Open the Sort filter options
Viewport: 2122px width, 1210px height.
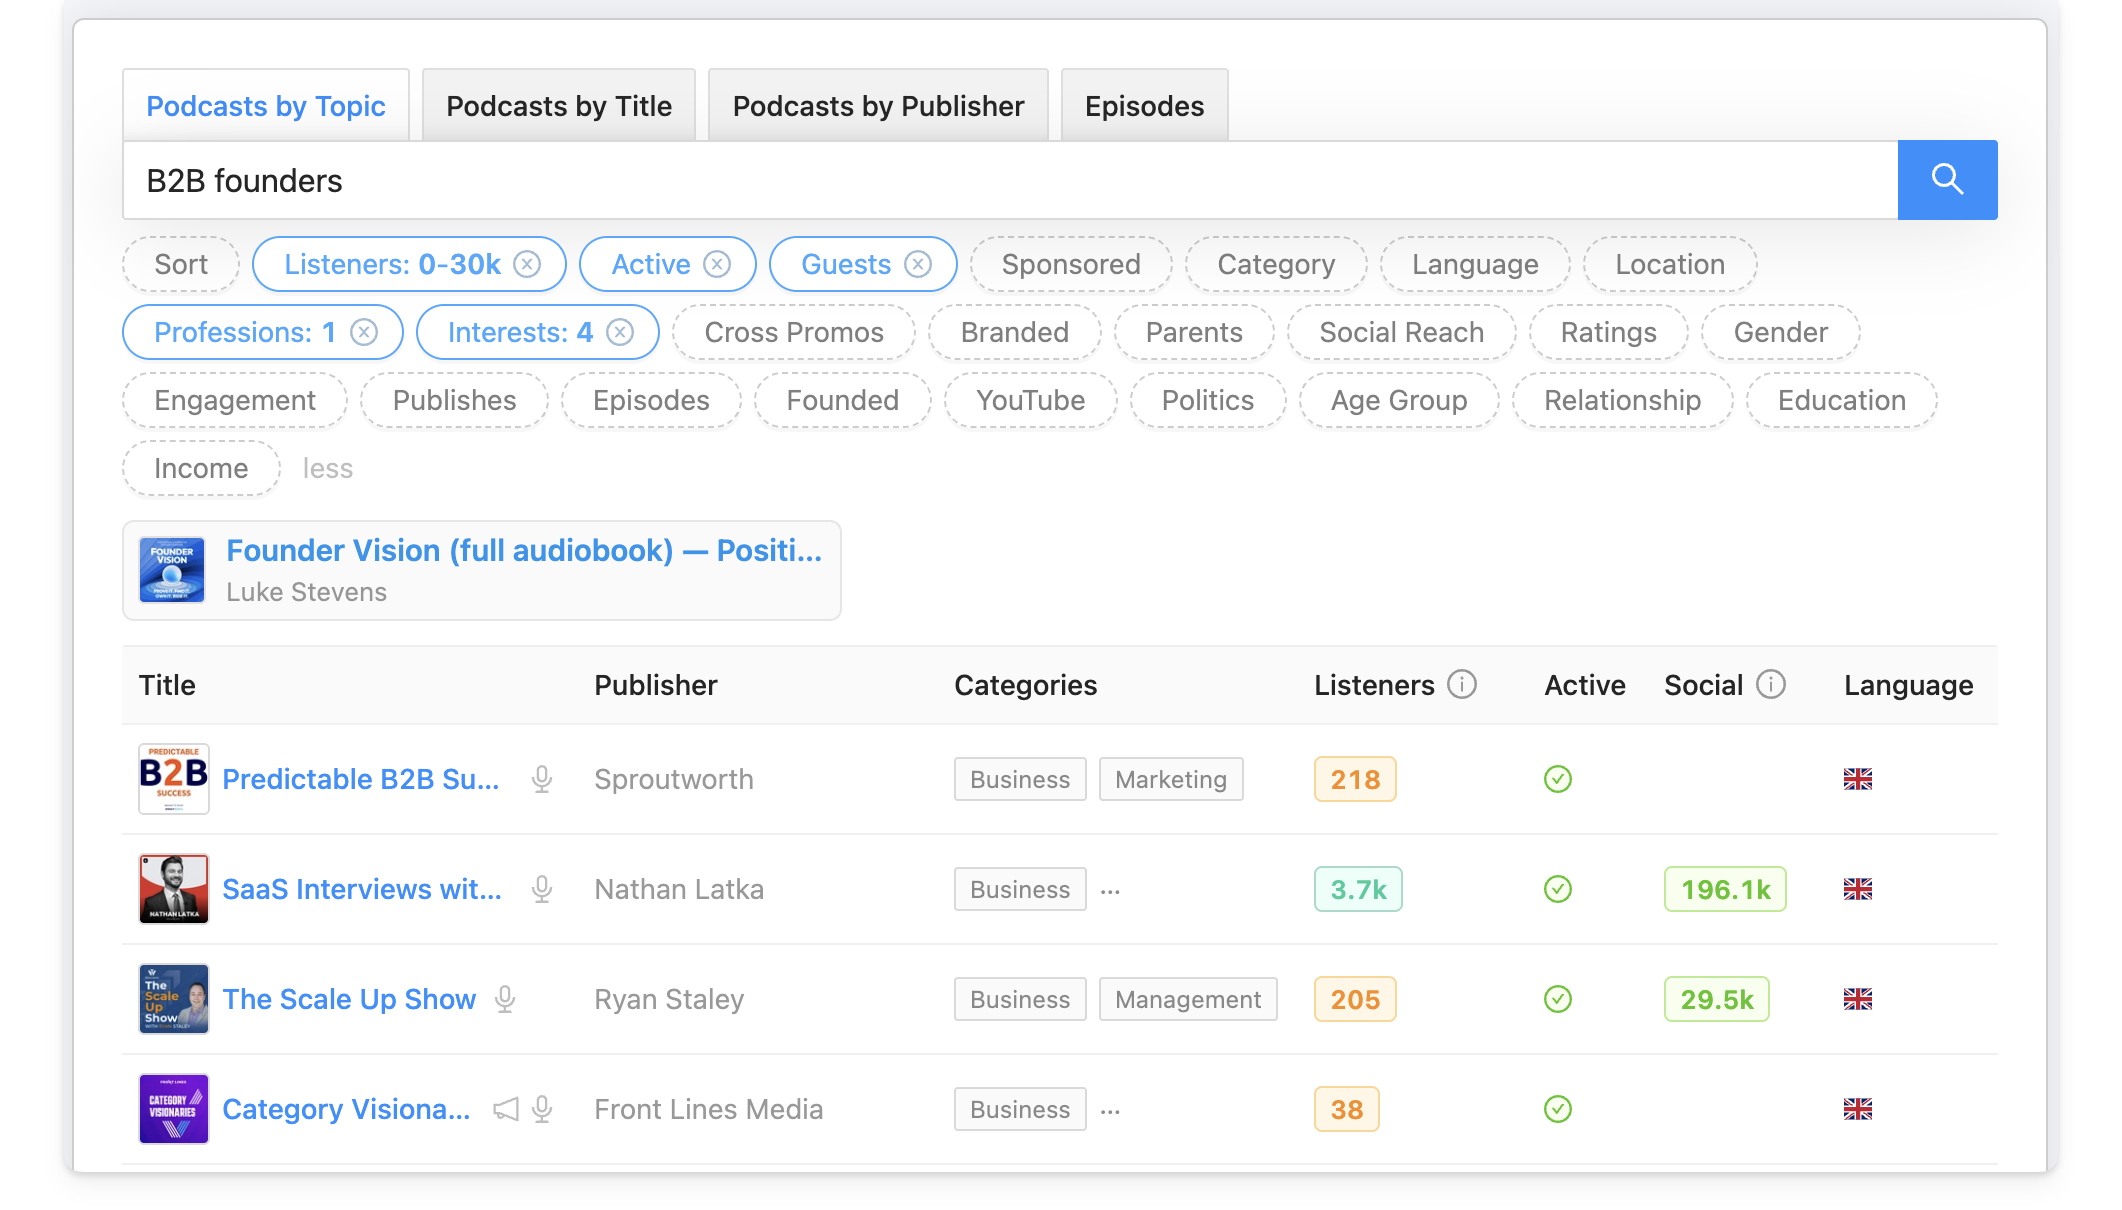coord(181,264)
